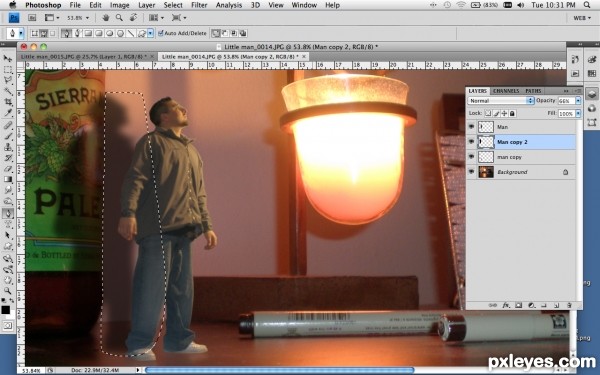Select the Healing Brush tool

(8, 125)
